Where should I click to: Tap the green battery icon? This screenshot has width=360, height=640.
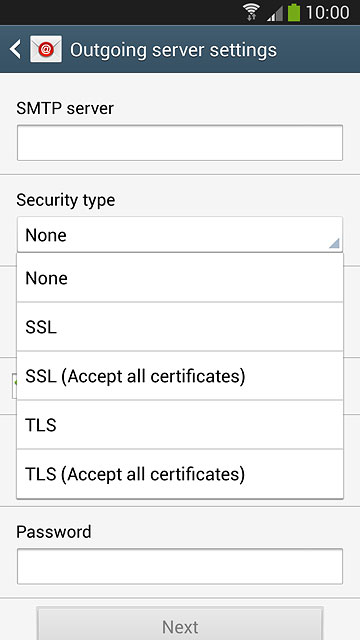[x=294, y=12]
